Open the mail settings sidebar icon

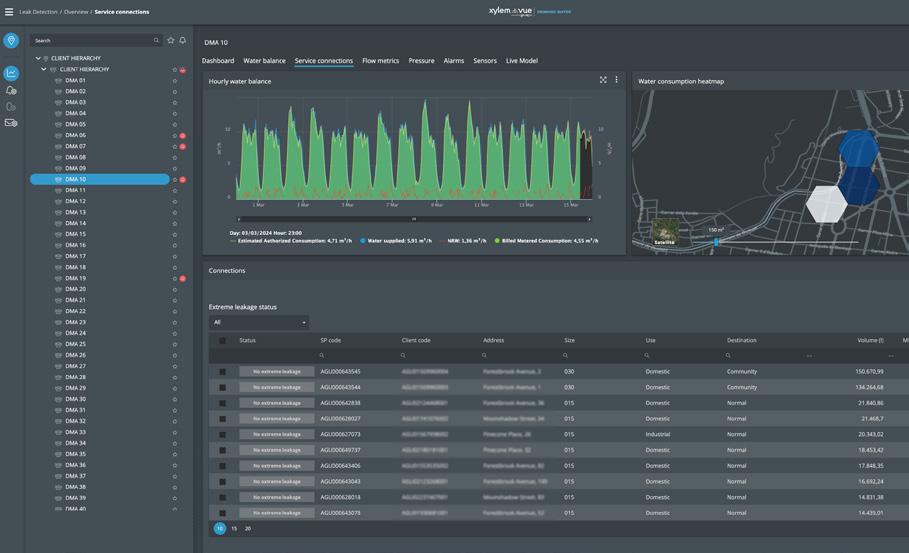pyautogui.click(x=11, y=123)
